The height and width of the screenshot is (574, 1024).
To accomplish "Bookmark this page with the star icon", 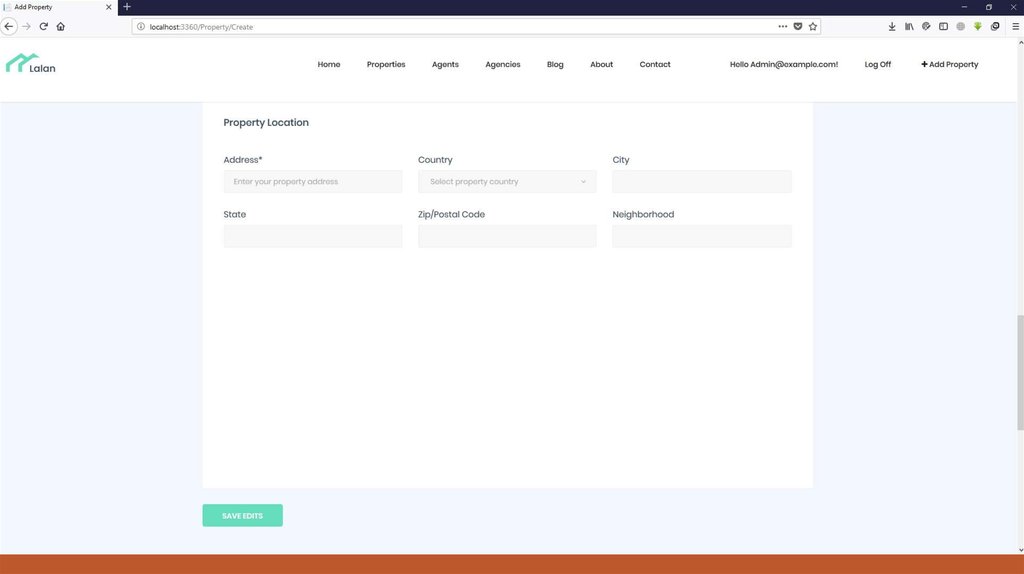I will coord(813,26).
